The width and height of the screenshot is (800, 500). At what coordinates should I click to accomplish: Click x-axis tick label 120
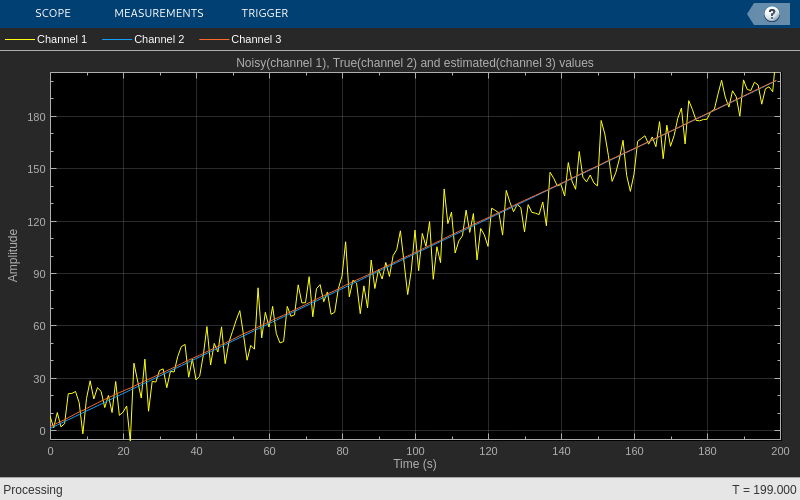(488, 451)
